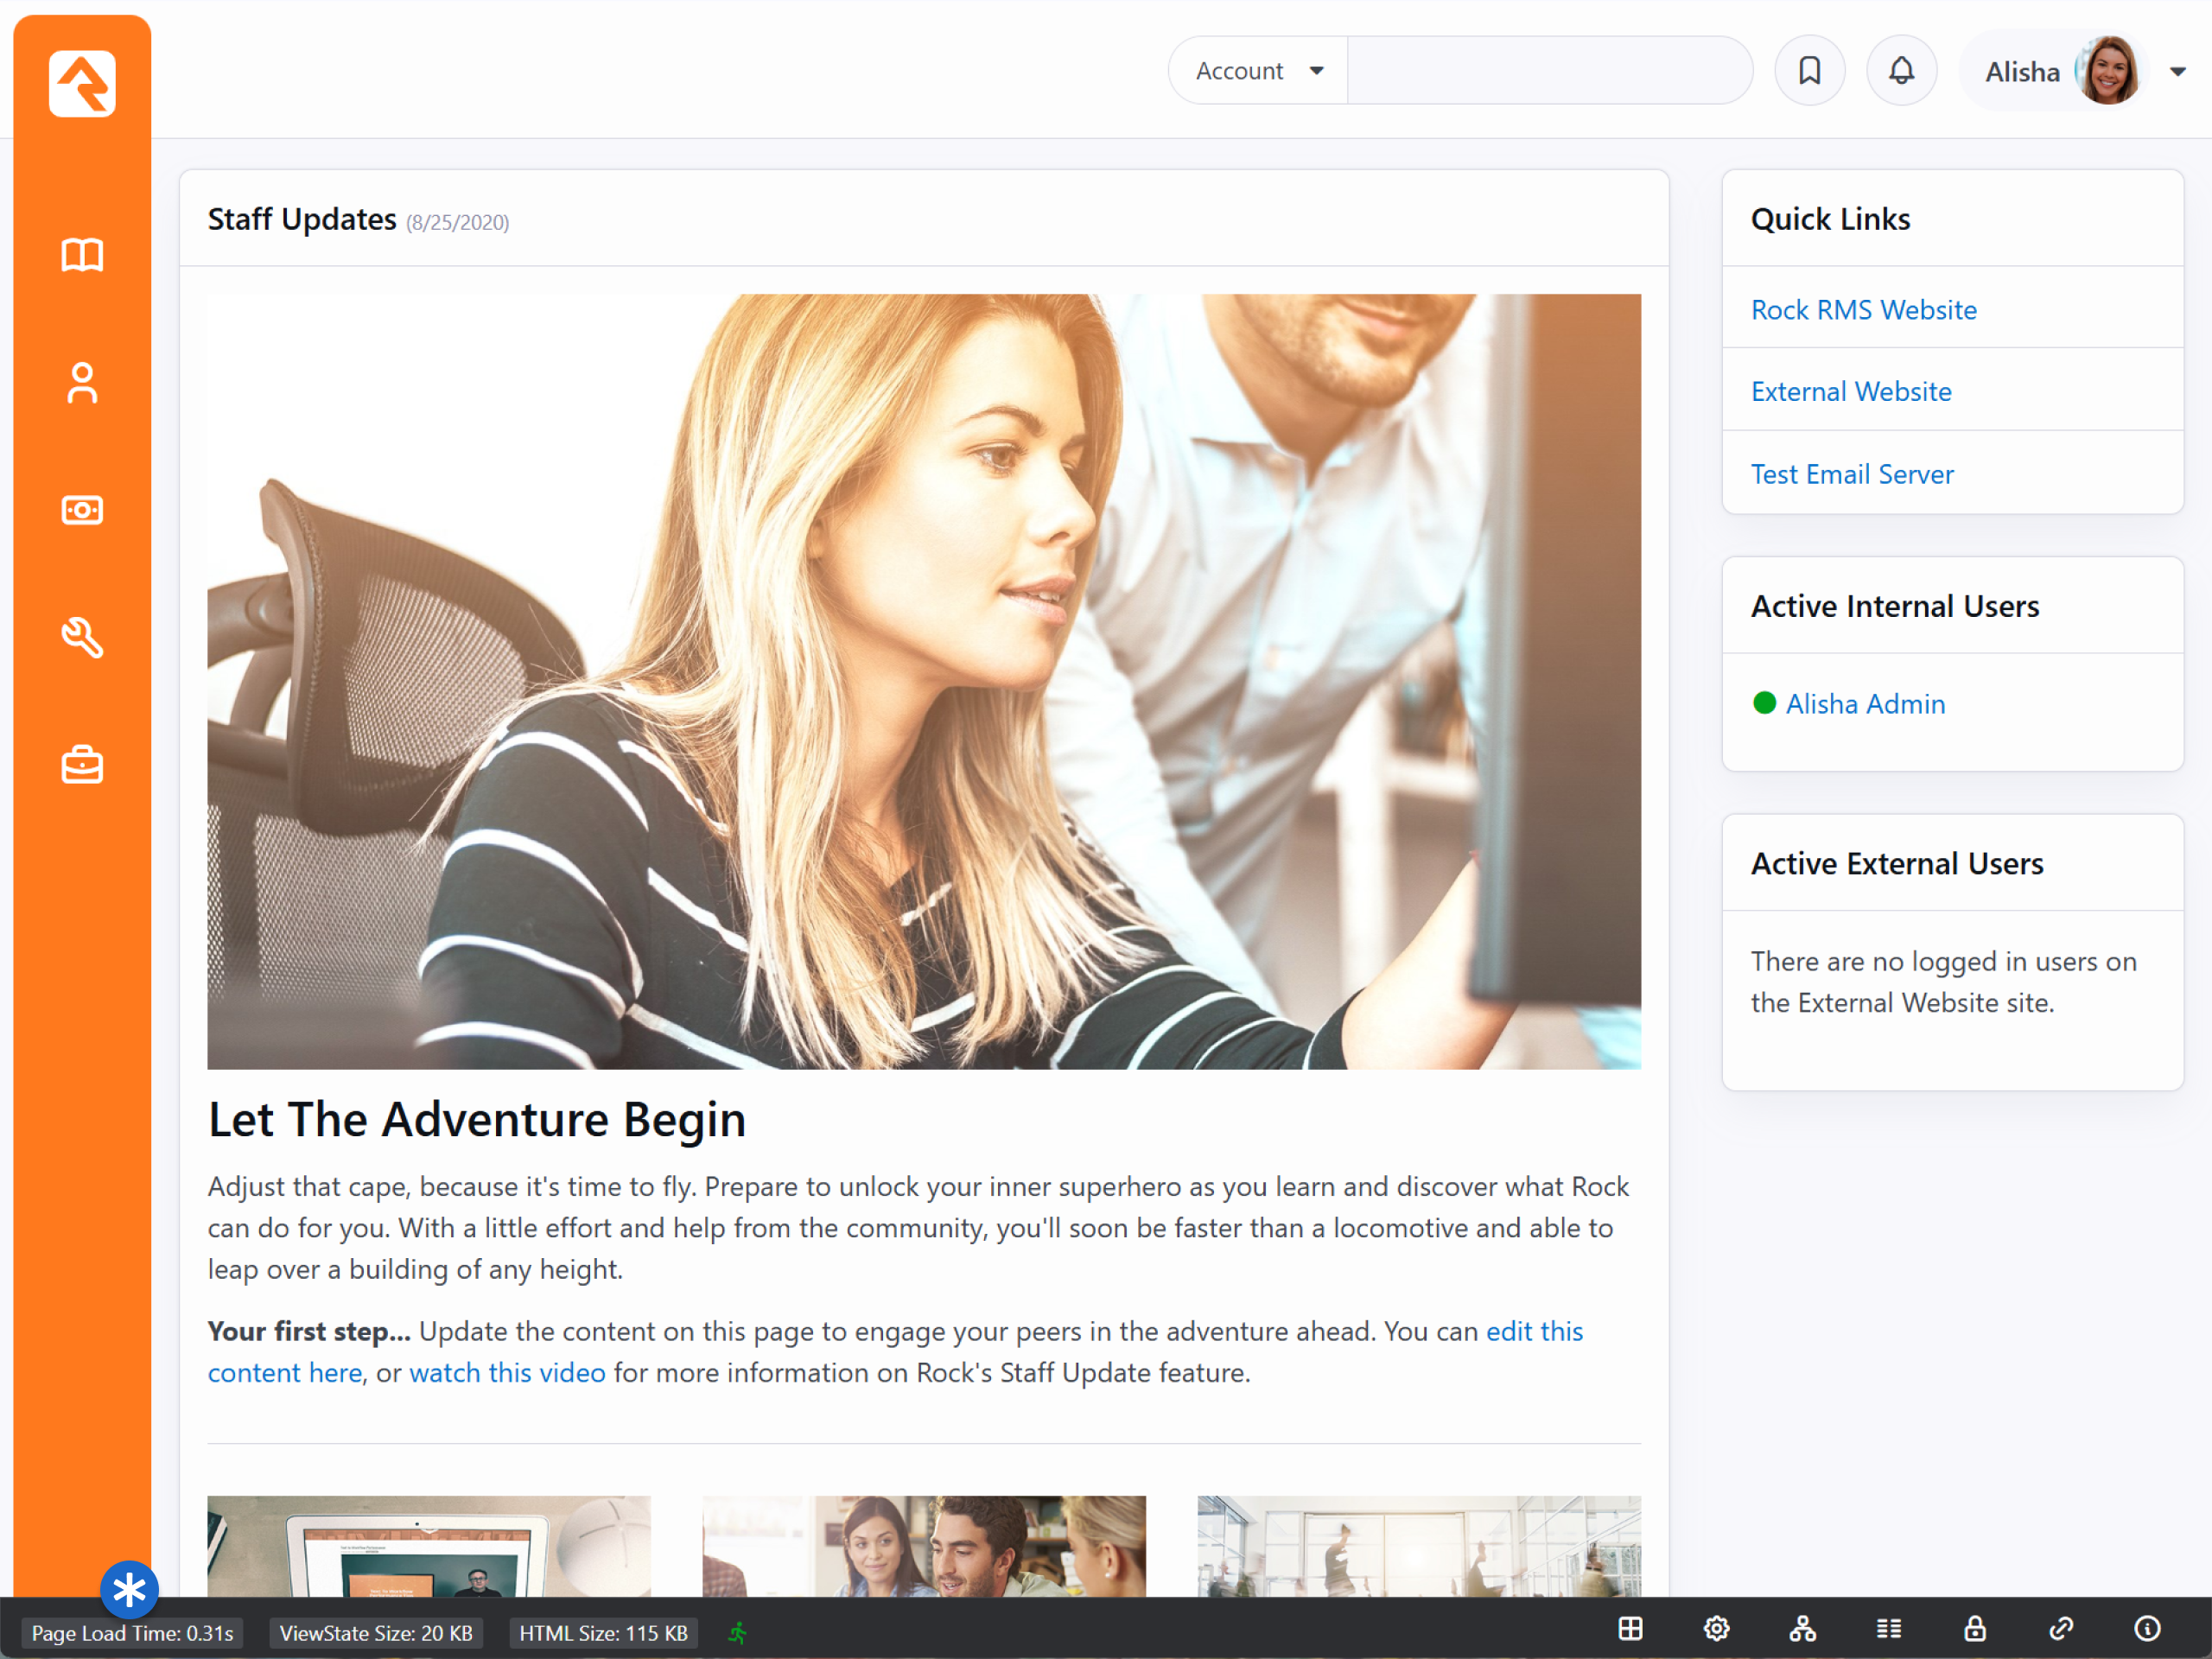
Task: Expand the Alisha user menu arrow
Action: pos(2177,72)
